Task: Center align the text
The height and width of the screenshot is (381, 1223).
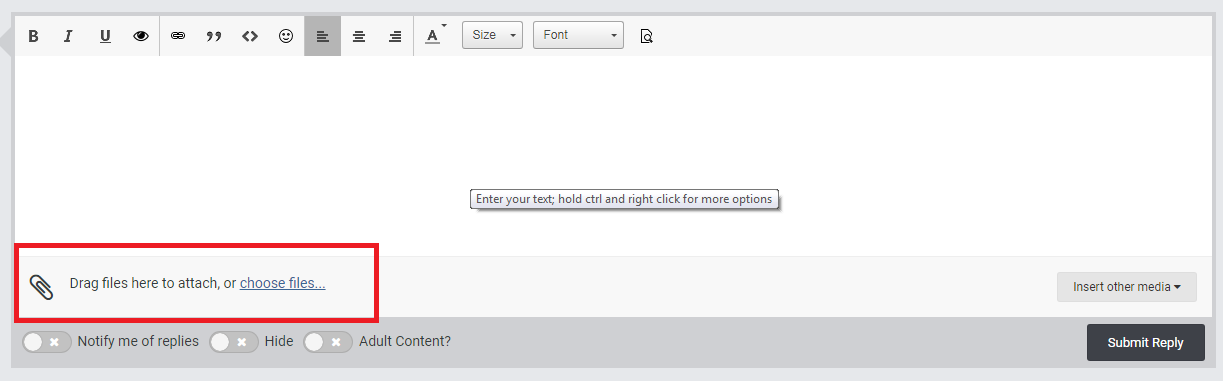Action: click(359, 36)
